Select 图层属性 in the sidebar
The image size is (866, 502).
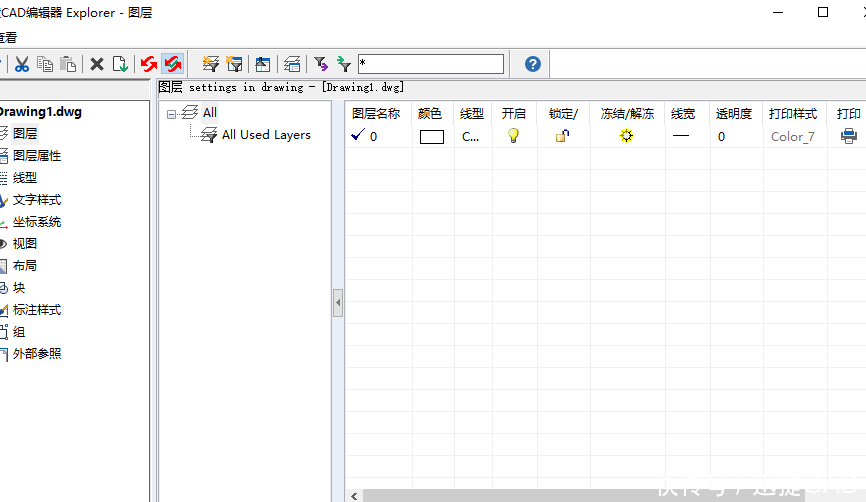(37, 156)
